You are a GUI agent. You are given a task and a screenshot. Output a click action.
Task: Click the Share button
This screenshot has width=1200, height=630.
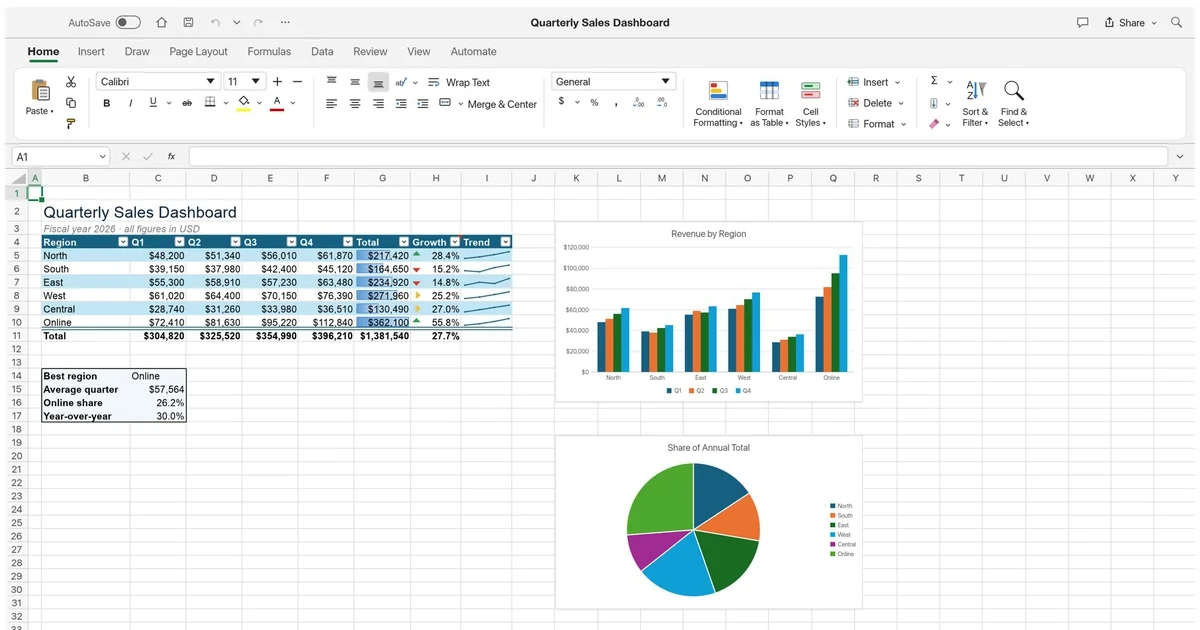coord(1130,22)
